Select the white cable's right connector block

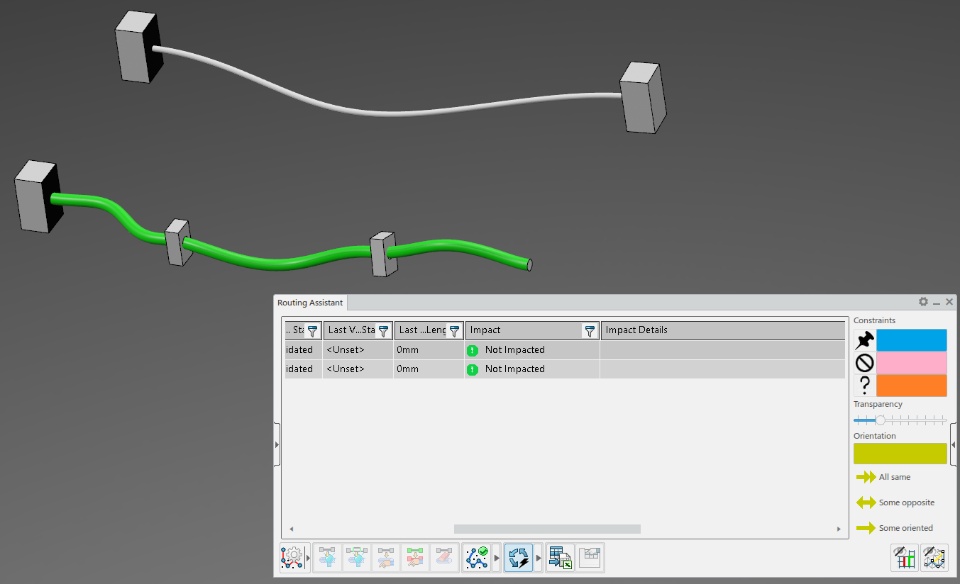tap(643, 97)
